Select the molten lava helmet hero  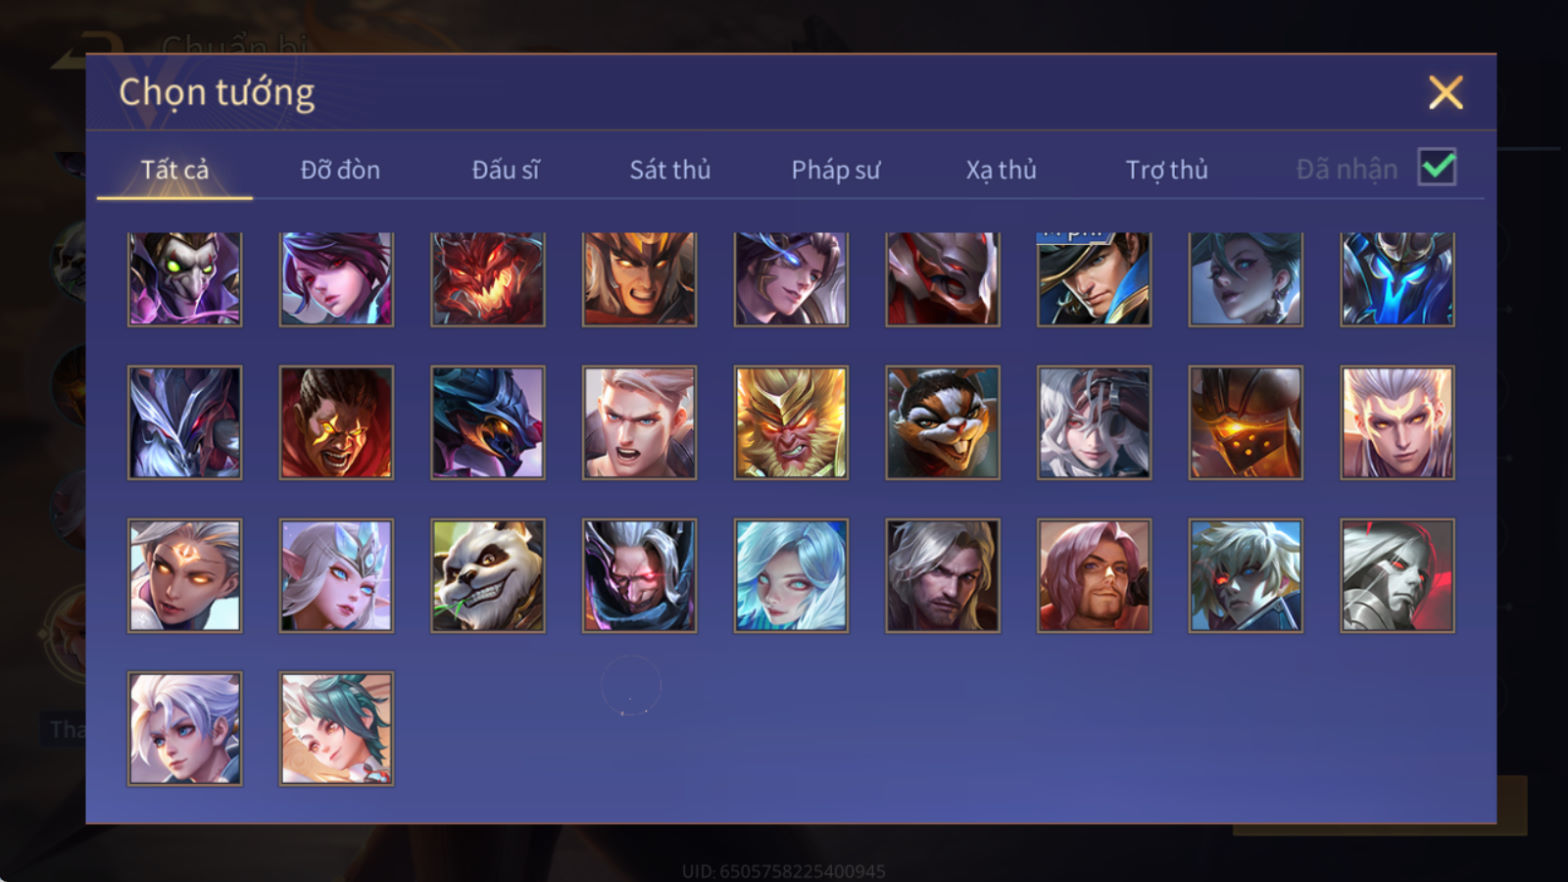point(1245,422)
